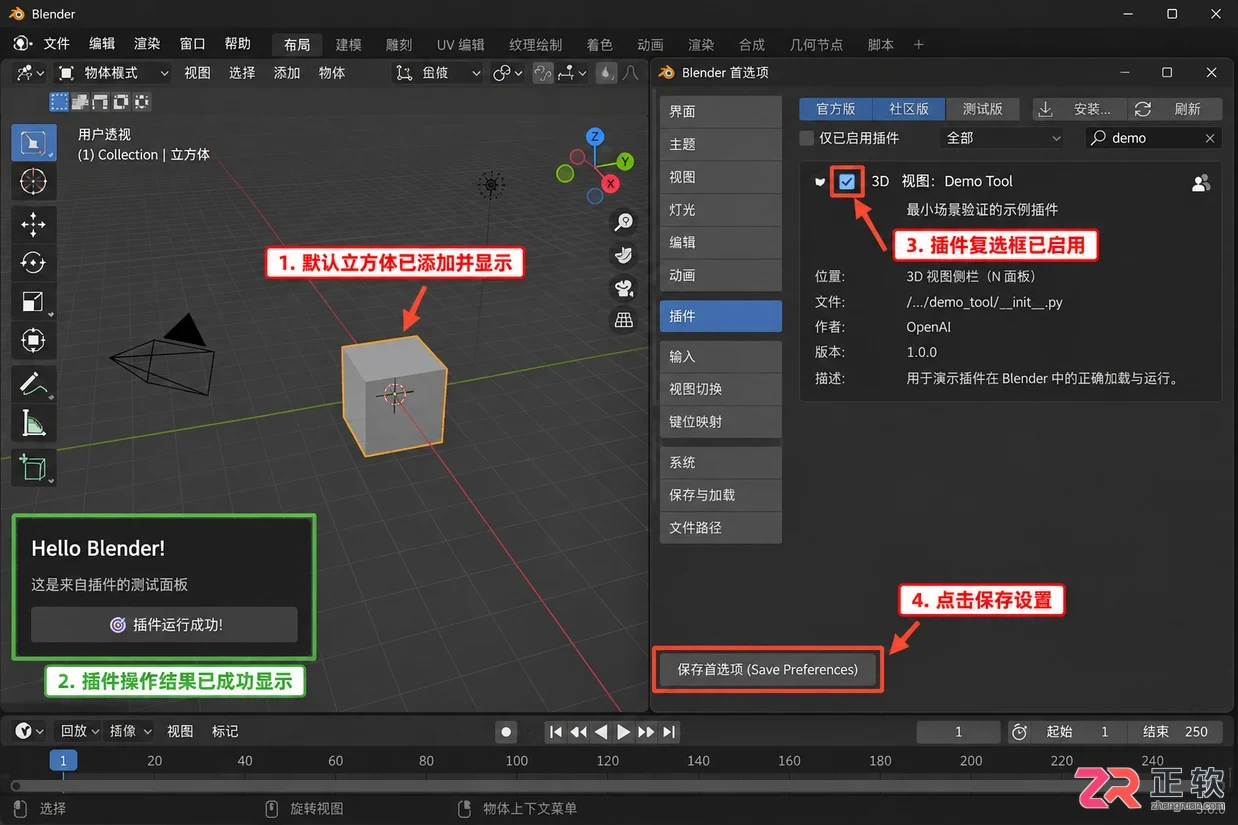Choose the Add Cube tool
Screen dimensions: 1238x825
33,467
